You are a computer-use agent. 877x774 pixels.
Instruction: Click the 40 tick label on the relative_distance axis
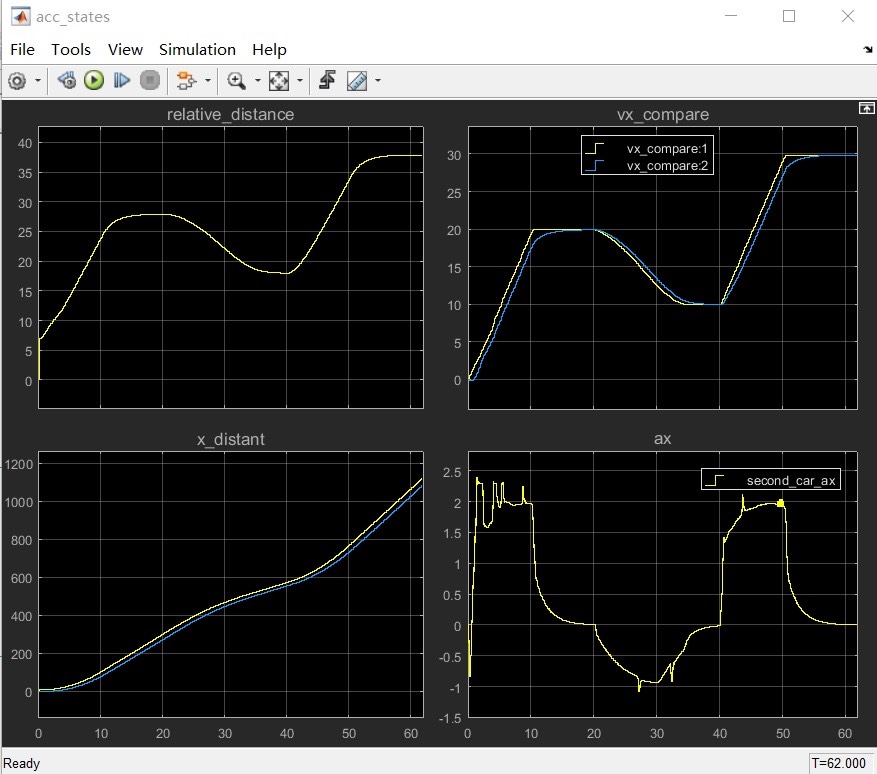pyautogui.click(x=25, y=143)
